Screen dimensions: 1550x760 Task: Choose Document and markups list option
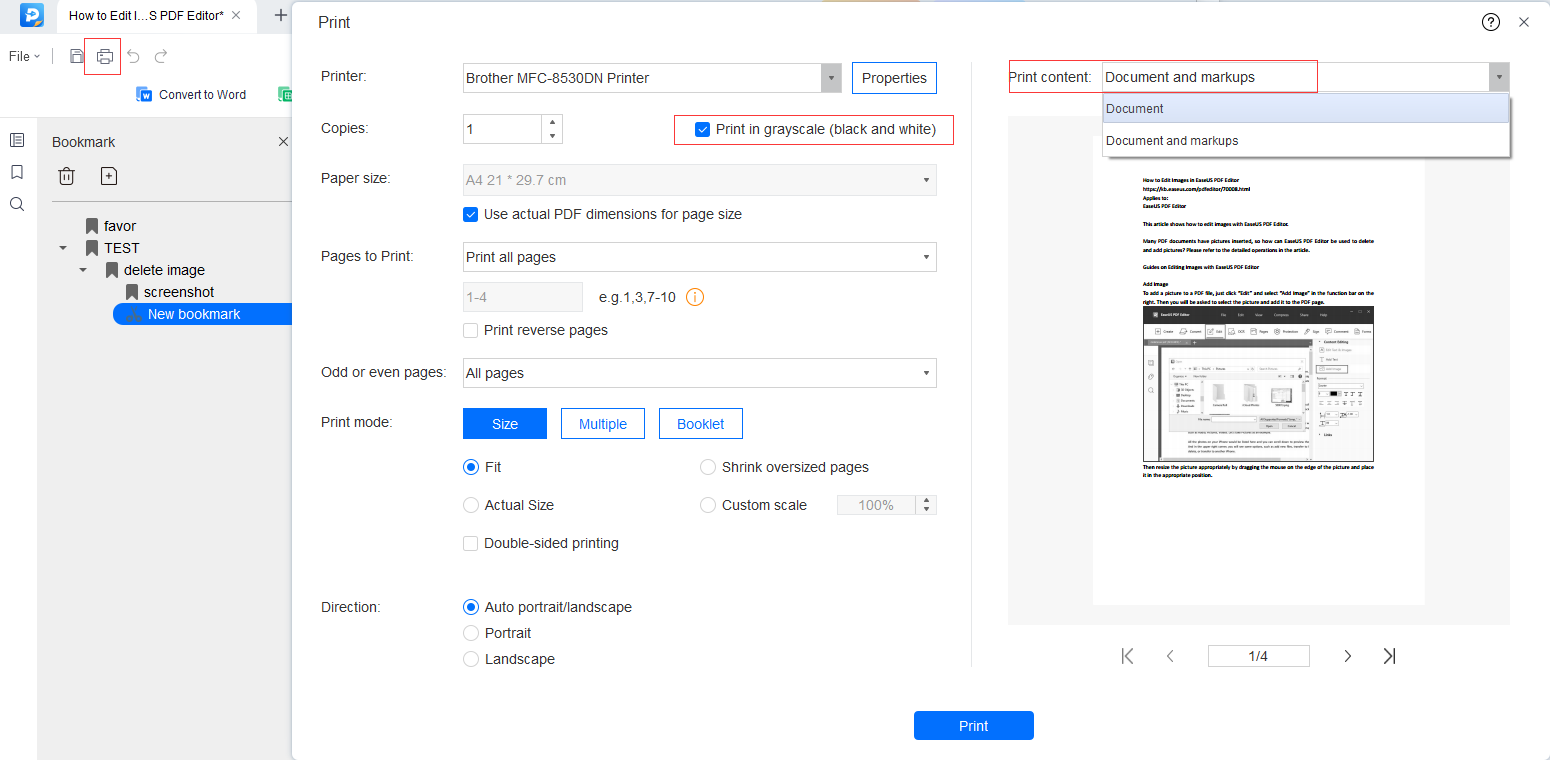point(1306,141)
